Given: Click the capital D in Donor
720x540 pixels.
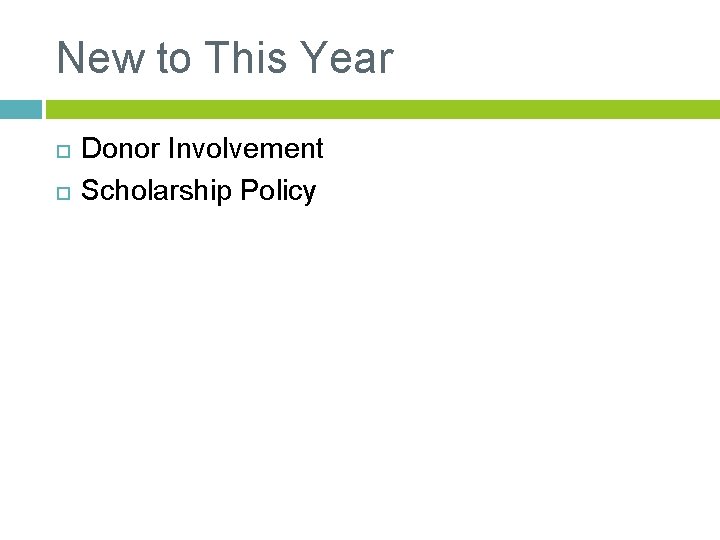Looking at the screenshot, I should [x=90, y=149].
